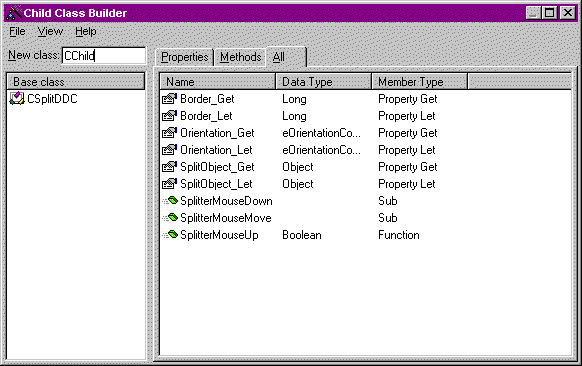Click the Orientation_Let property icon

[x=169, y=150]
